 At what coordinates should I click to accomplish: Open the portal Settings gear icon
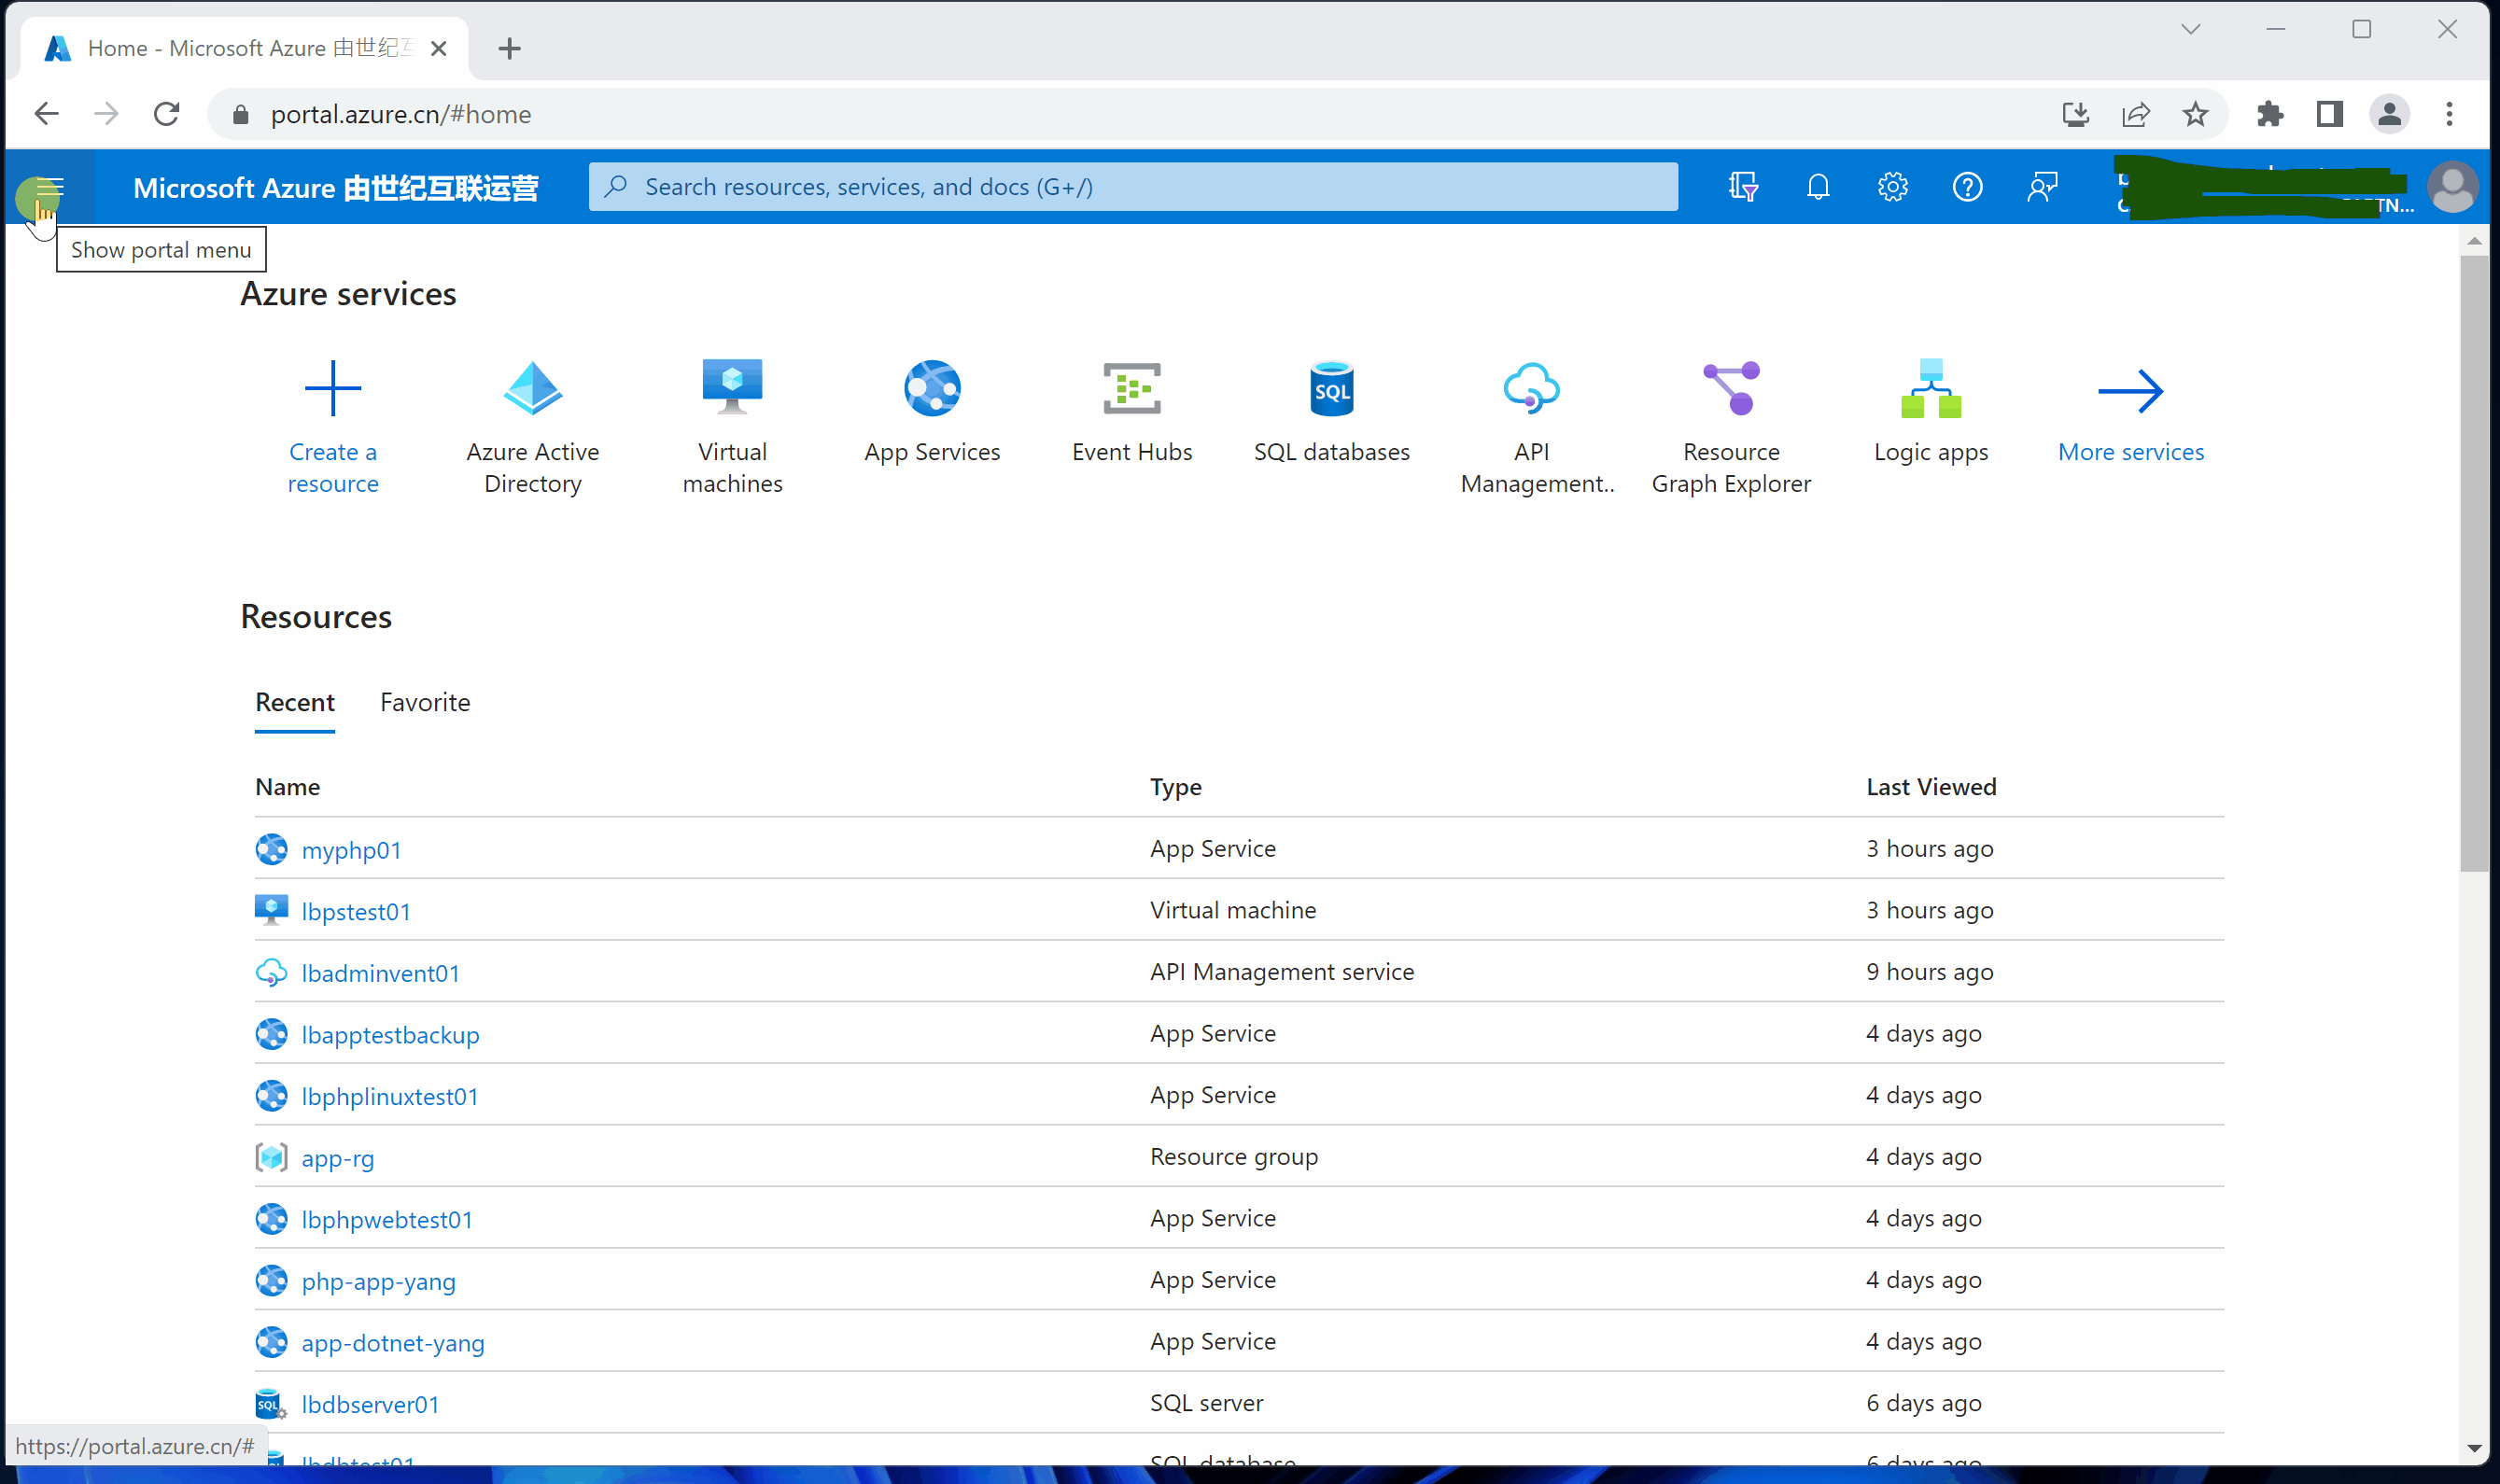click(x=1892, y=187)
